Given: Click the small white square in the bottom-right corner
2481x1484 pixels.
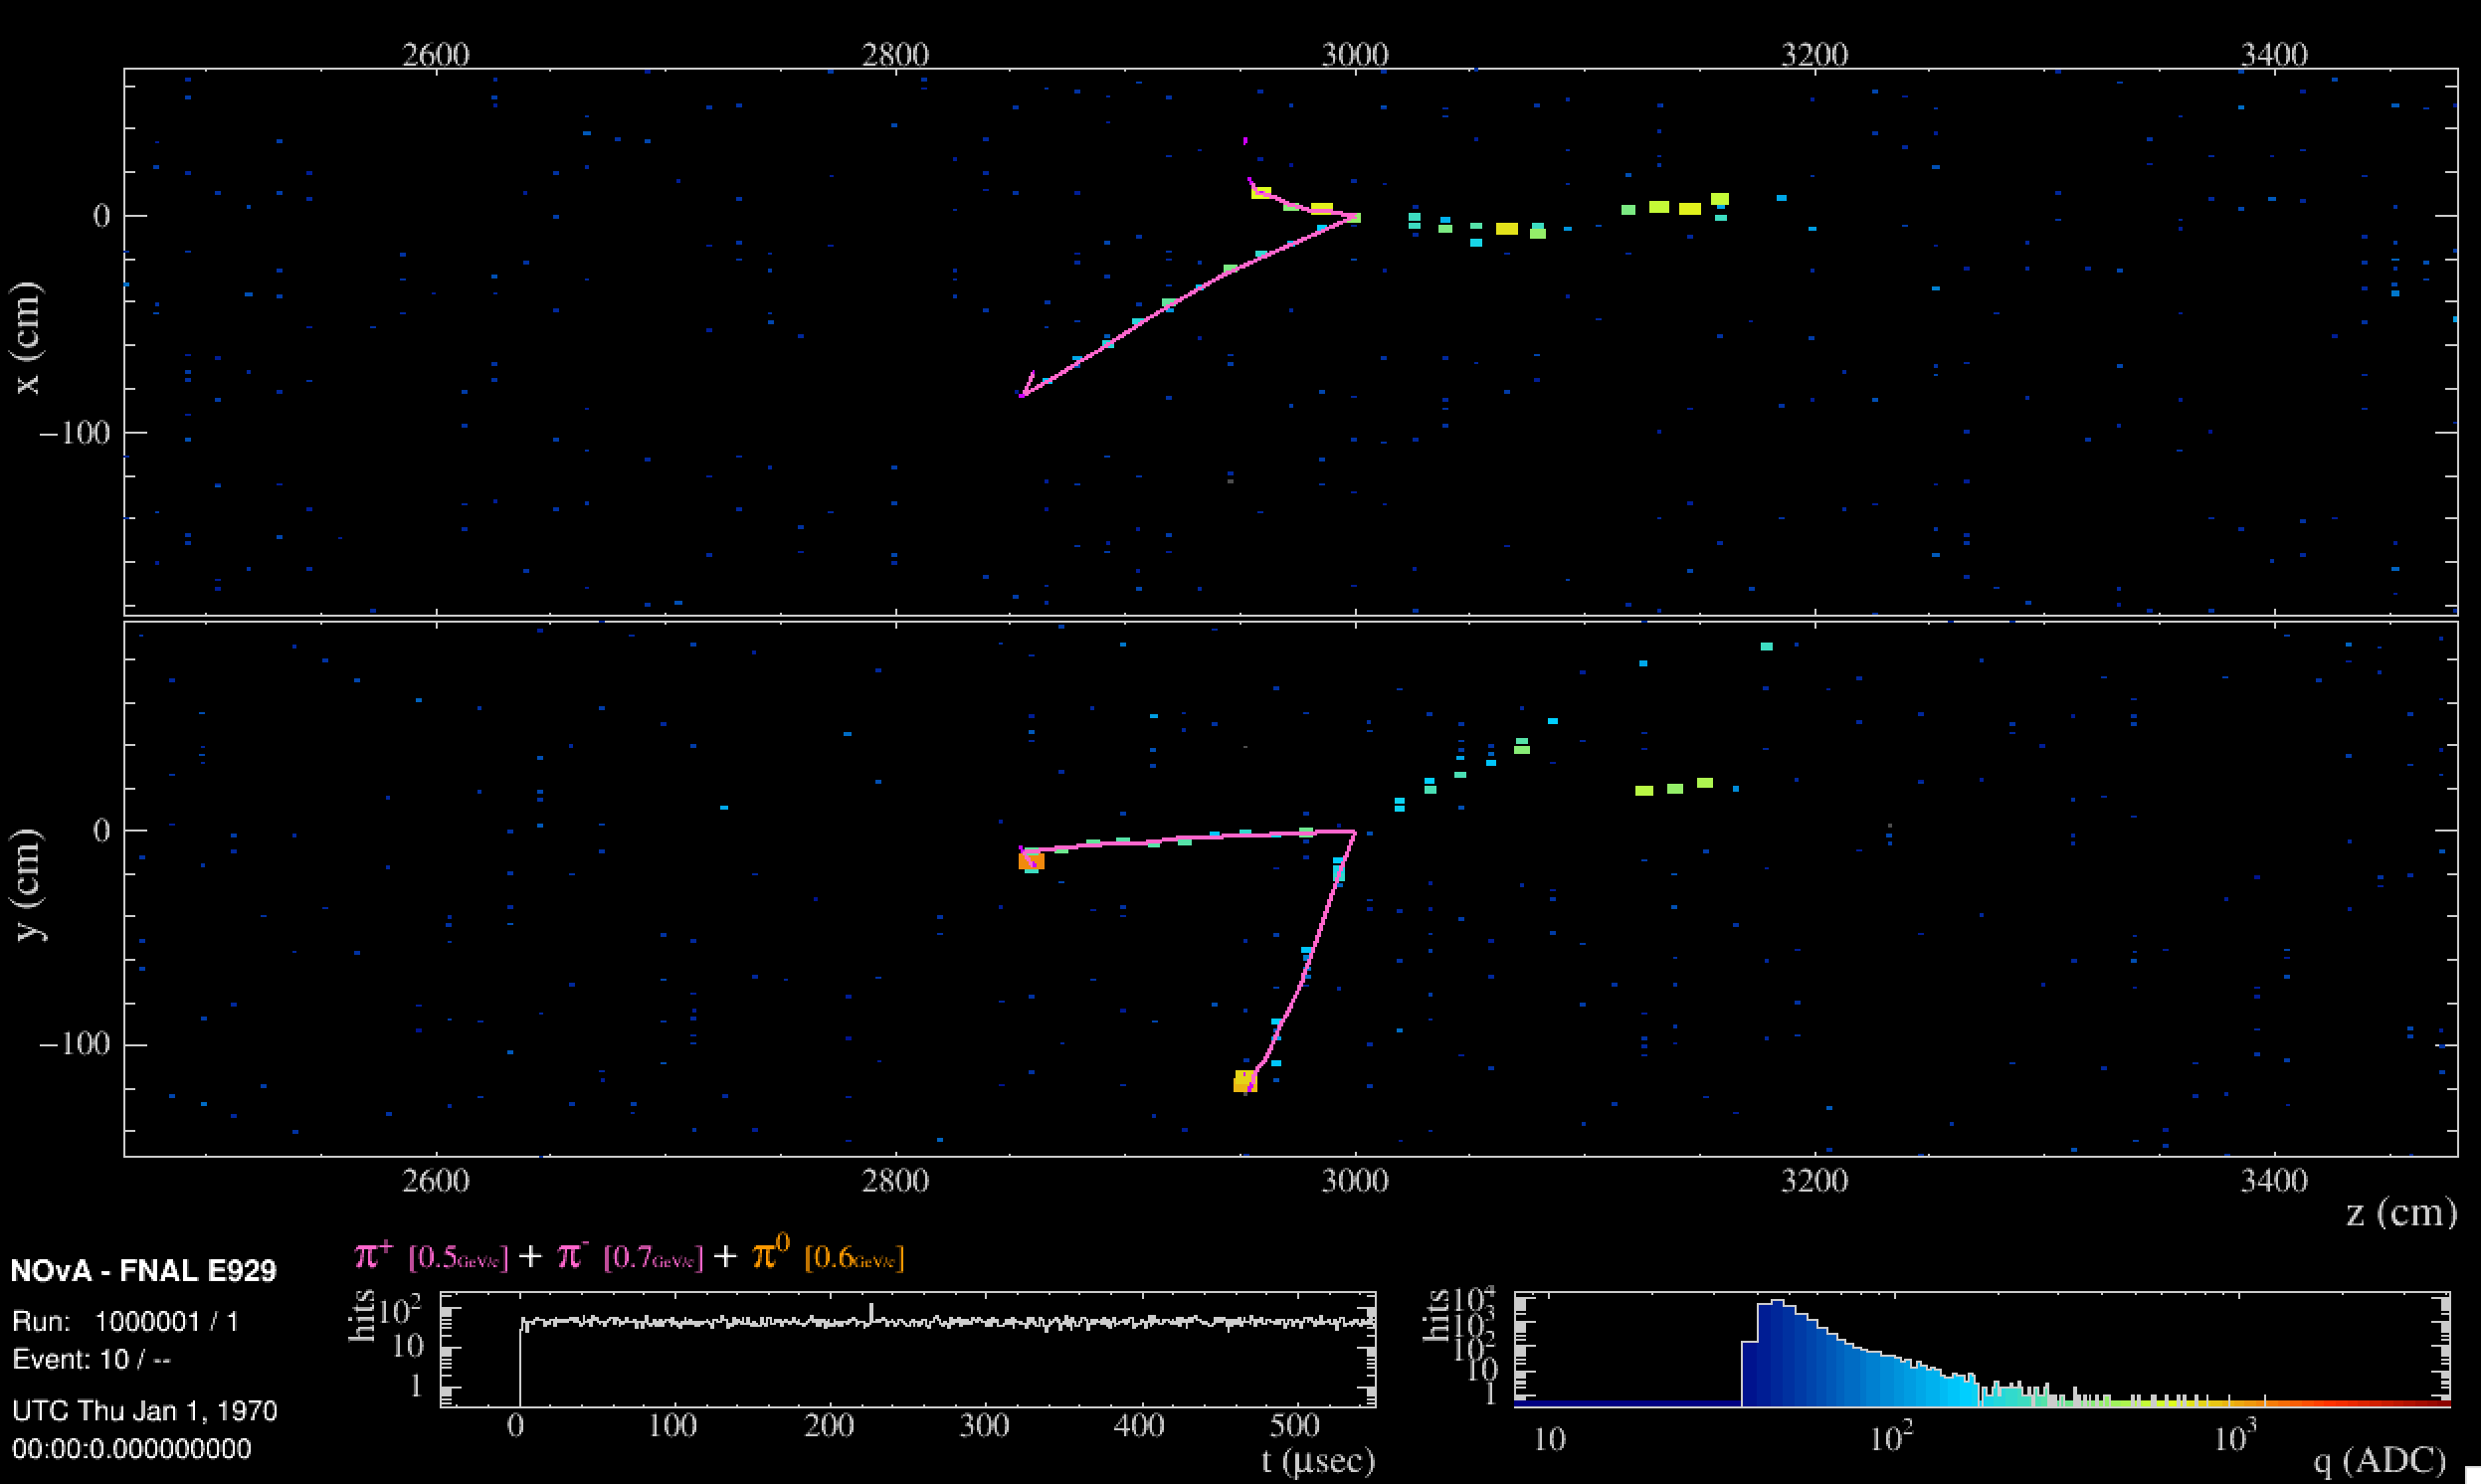Looking at the screenshot, I should [2472, 1475].
